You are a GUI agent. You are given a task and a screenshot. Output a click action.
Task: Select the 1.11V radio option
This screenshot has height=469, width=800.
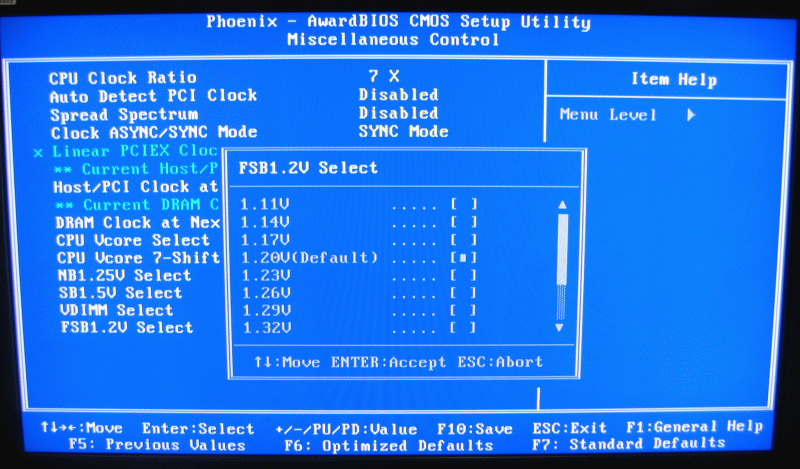(463, 204)
